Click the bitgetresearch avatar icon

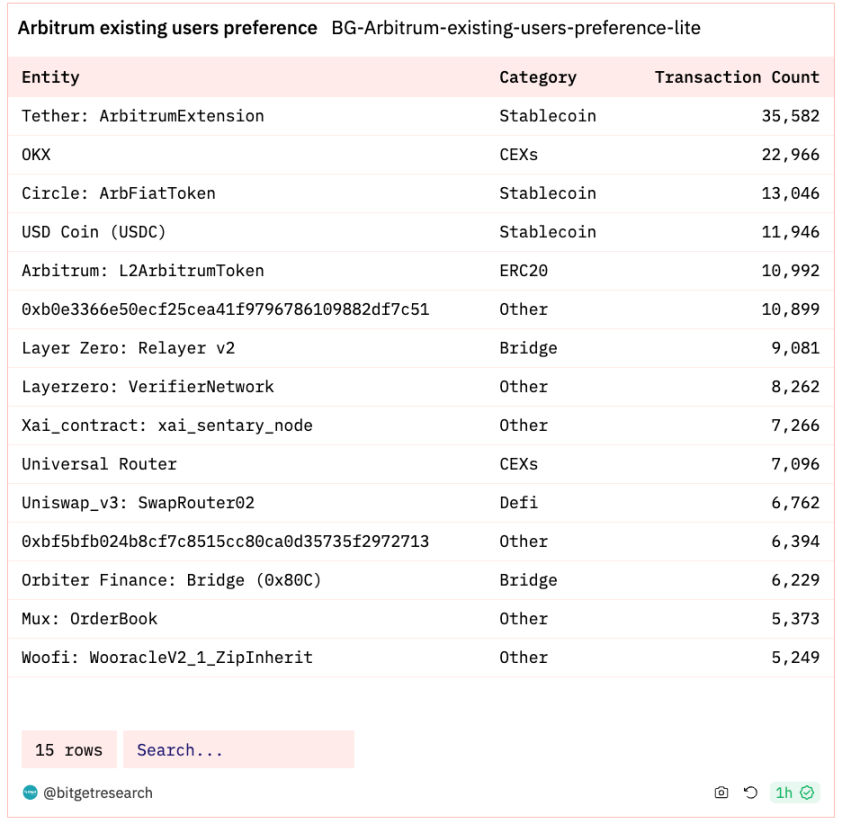pos(30,792)
